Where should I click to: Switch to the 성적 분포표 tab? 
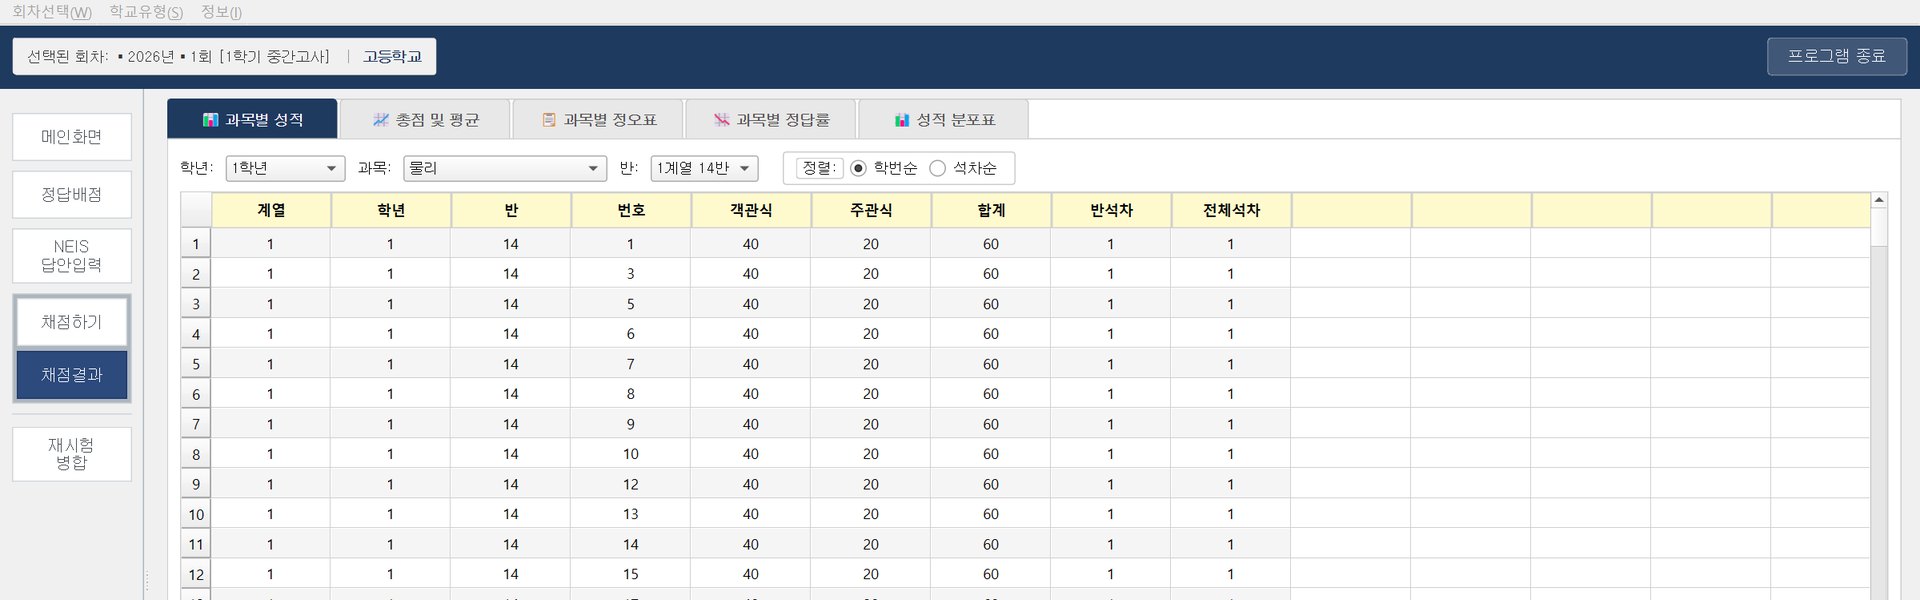click(943, 119)
